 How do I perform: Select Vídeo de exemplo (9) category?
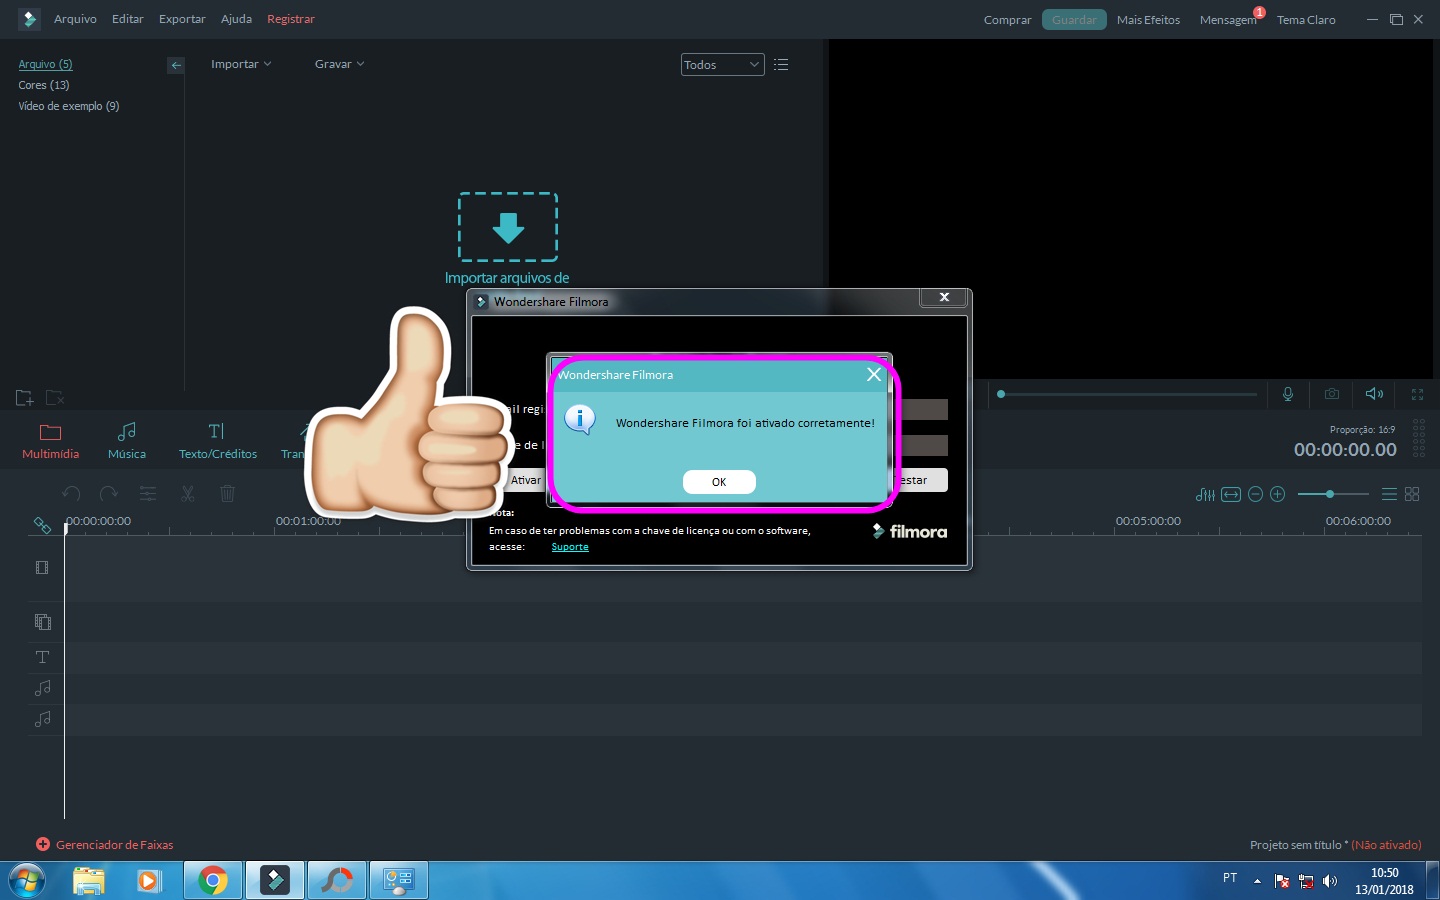69,106
